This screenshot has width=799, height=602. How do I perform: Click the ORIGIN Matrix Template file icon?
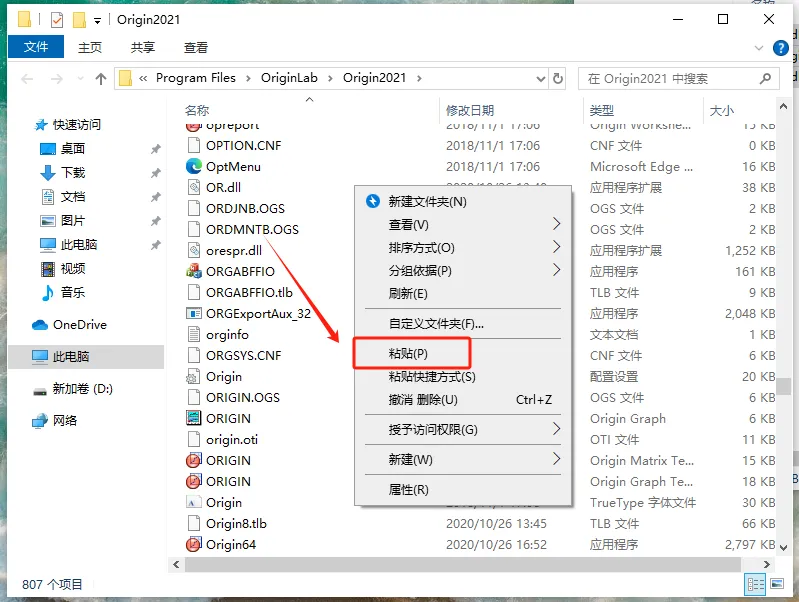pyautogui.click(x=194, y=460)
